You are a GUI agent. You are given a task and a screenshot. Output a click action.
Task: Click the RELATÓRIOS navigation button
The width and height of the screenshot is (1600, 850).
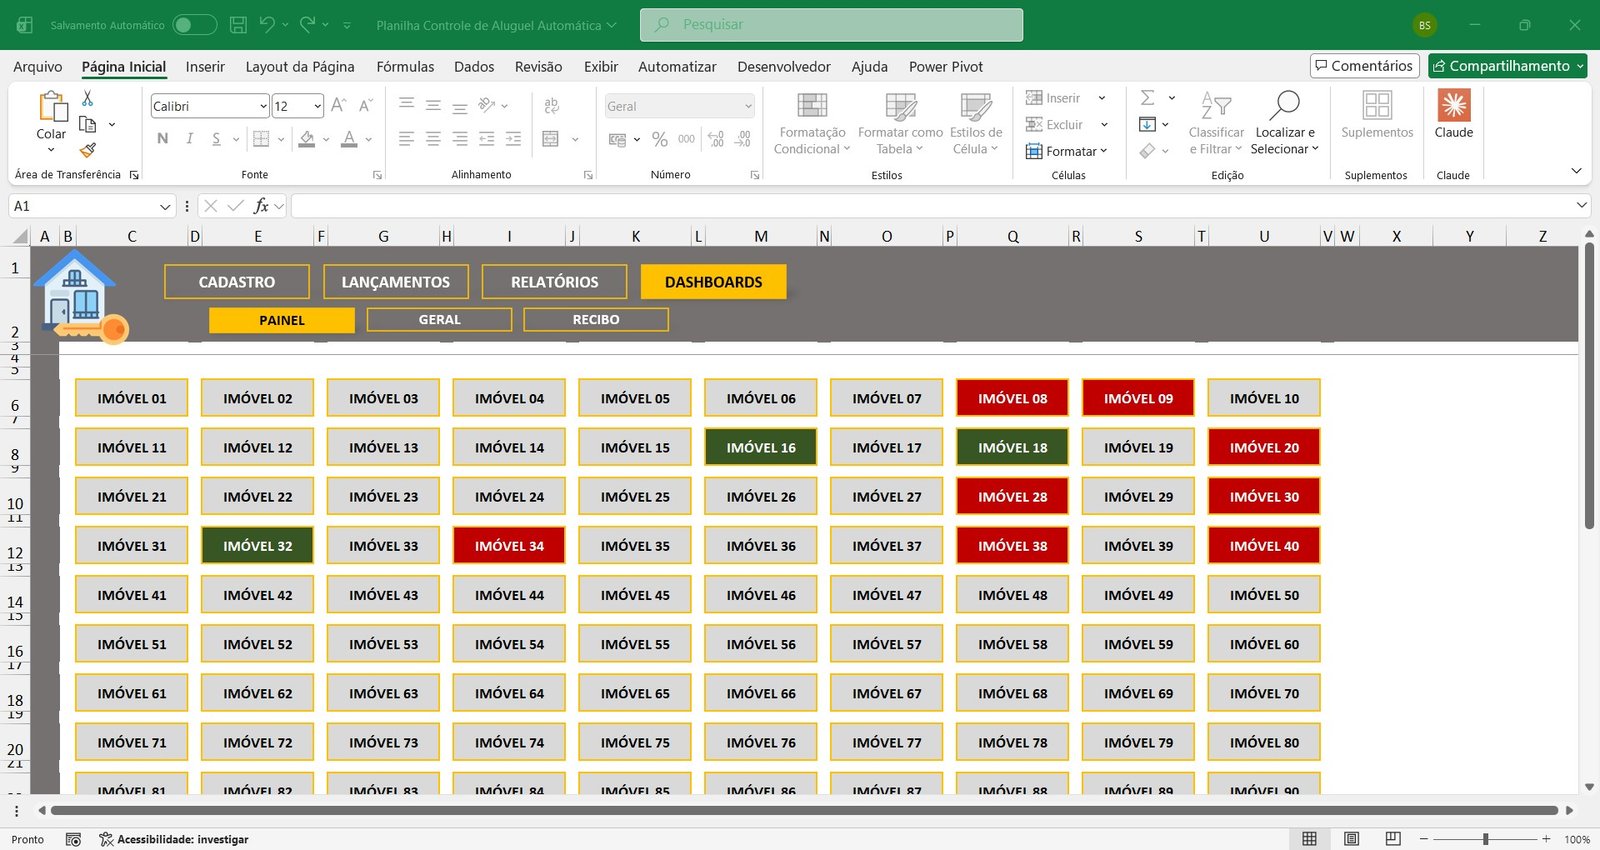[555, 282]
